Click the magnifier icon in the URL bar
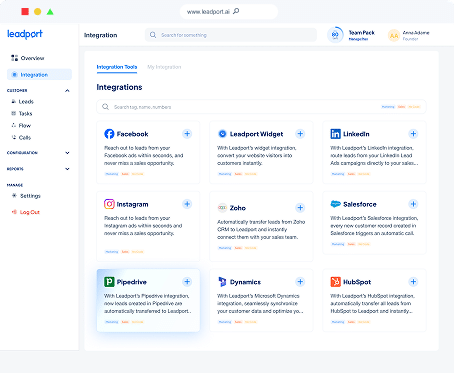This screenshot has height=373, width=454. tap(236, 11)
